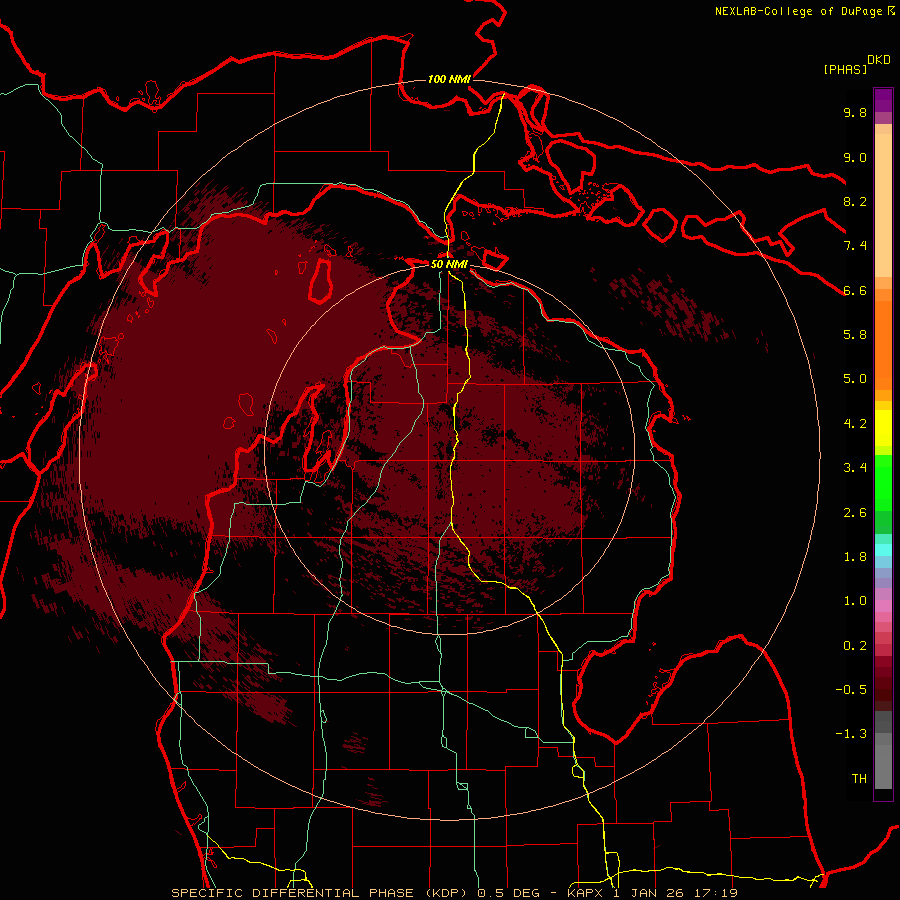Screen dimensions: 900x900
Task: Click the 0.2 scale value
Action: (x=855, y=646)
